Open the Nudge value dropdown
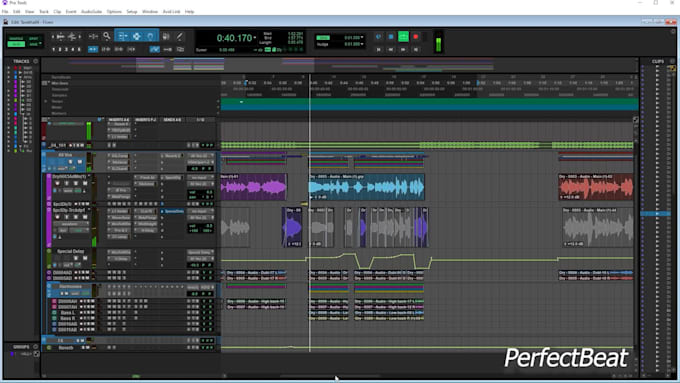The width and height of the screenshot is (680, 383). pos(362,44)
